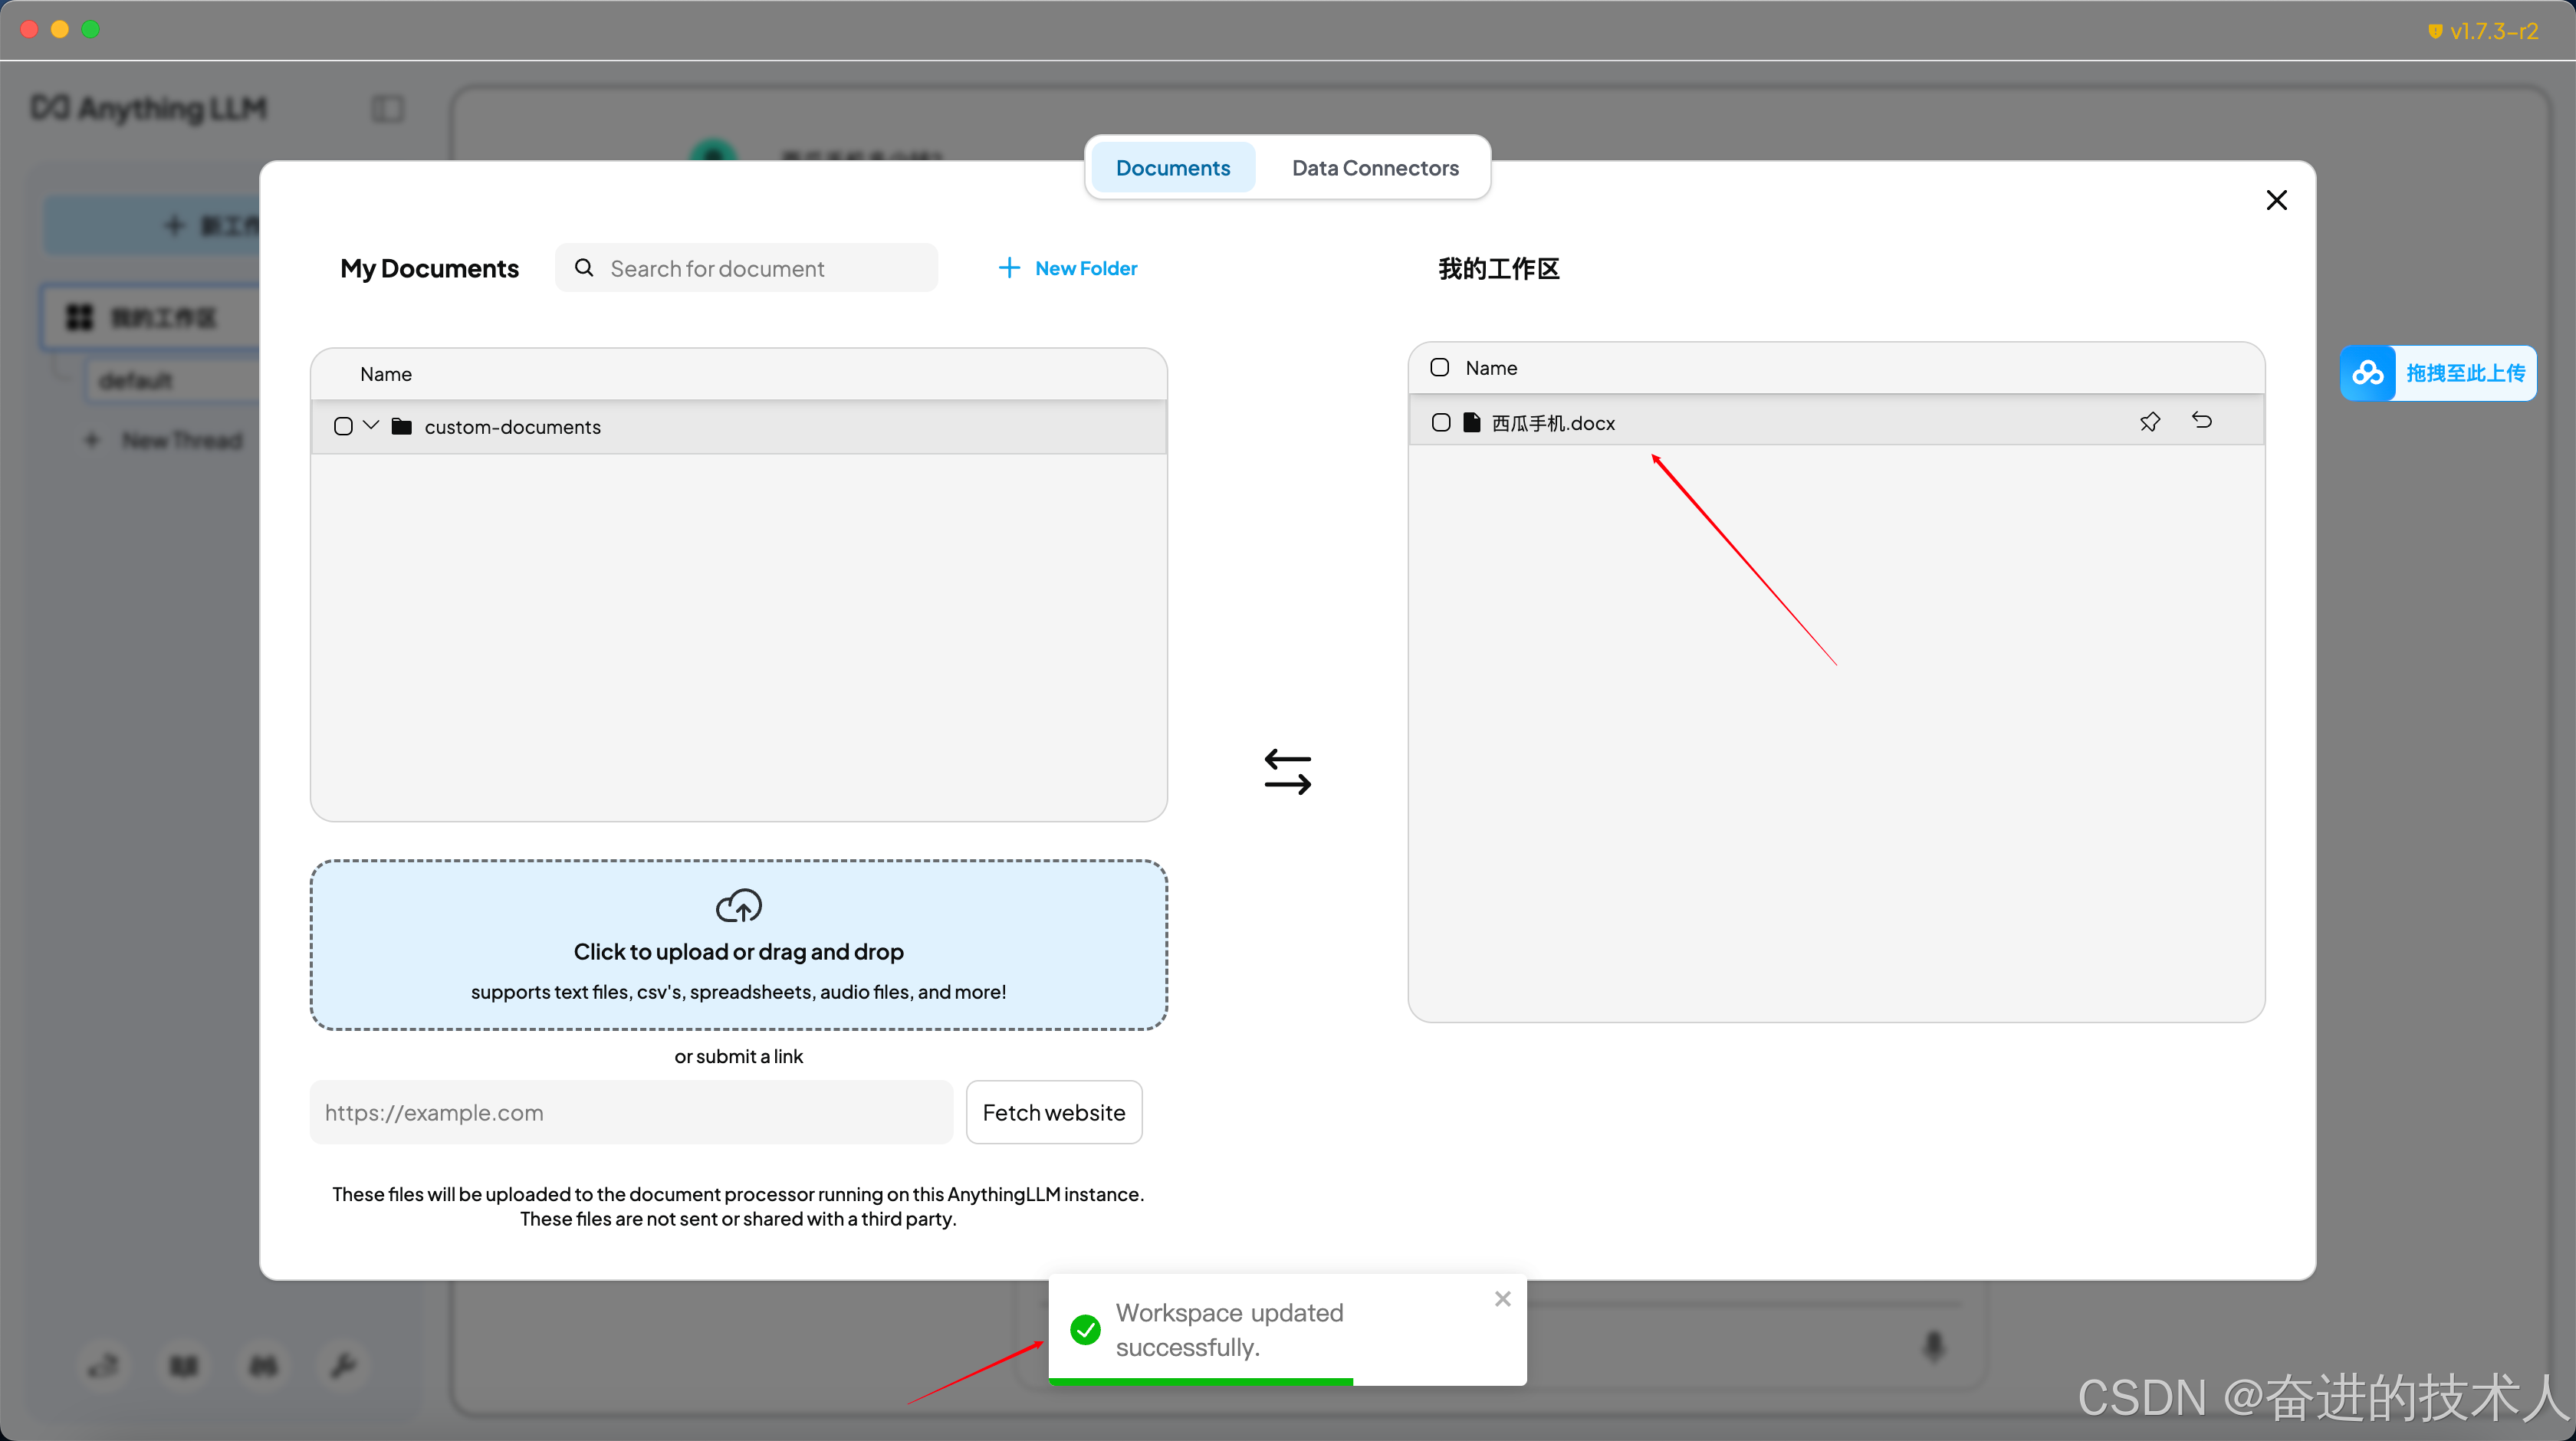Start a New Thread in sidebar
The width and height of the screenshot is (2576, 1441).
point(165,441)
